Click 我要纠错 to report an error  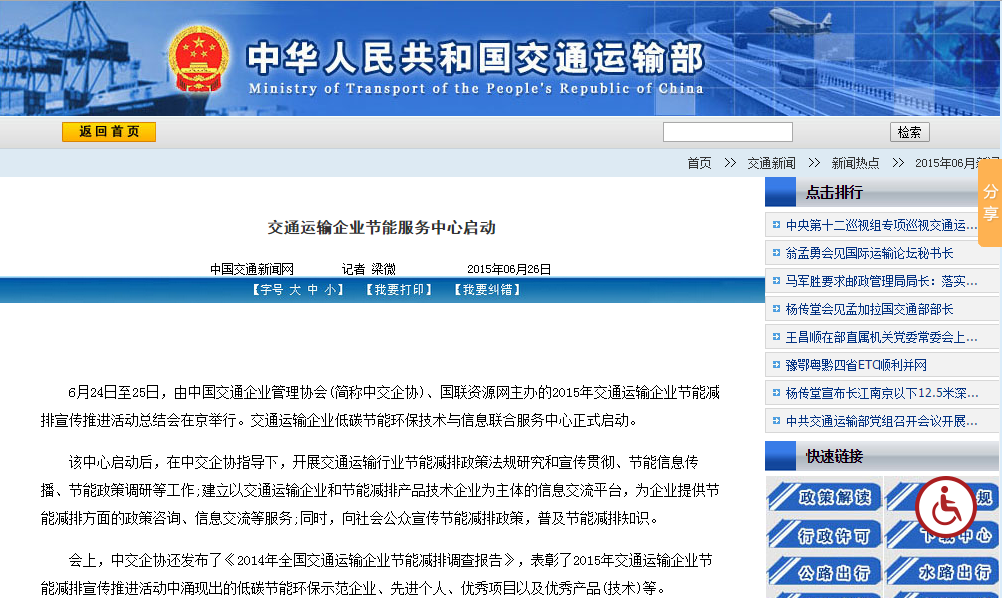point(488,290)
